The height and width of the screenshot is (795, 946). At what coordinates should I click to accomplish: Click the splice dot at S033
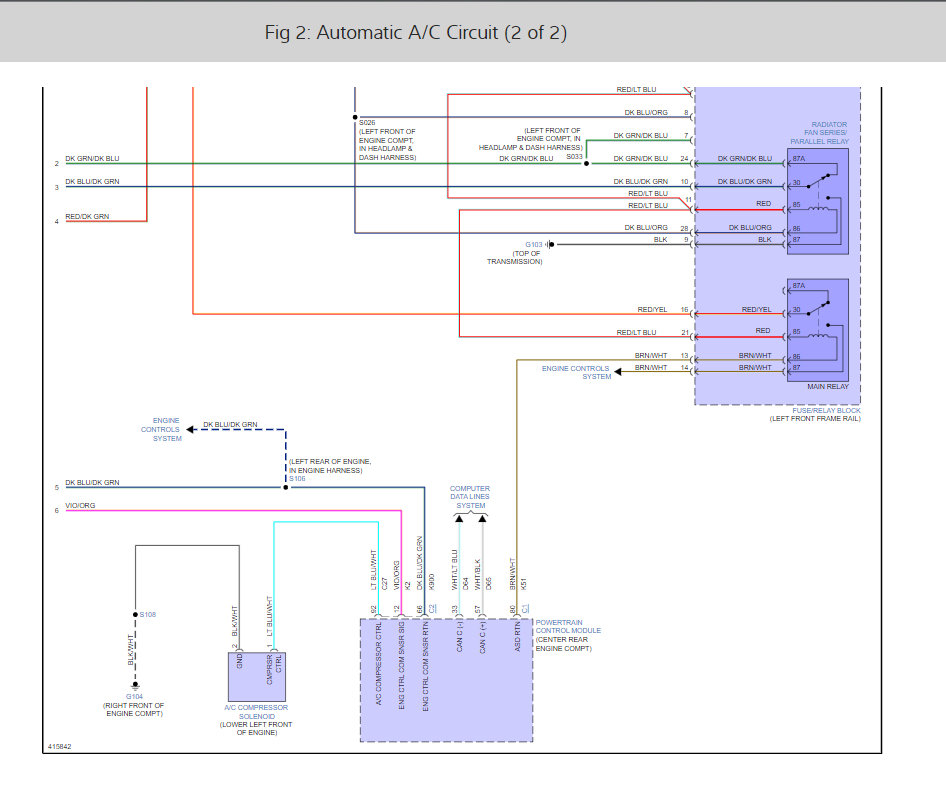pyautogui.click(x=586, y=163)
